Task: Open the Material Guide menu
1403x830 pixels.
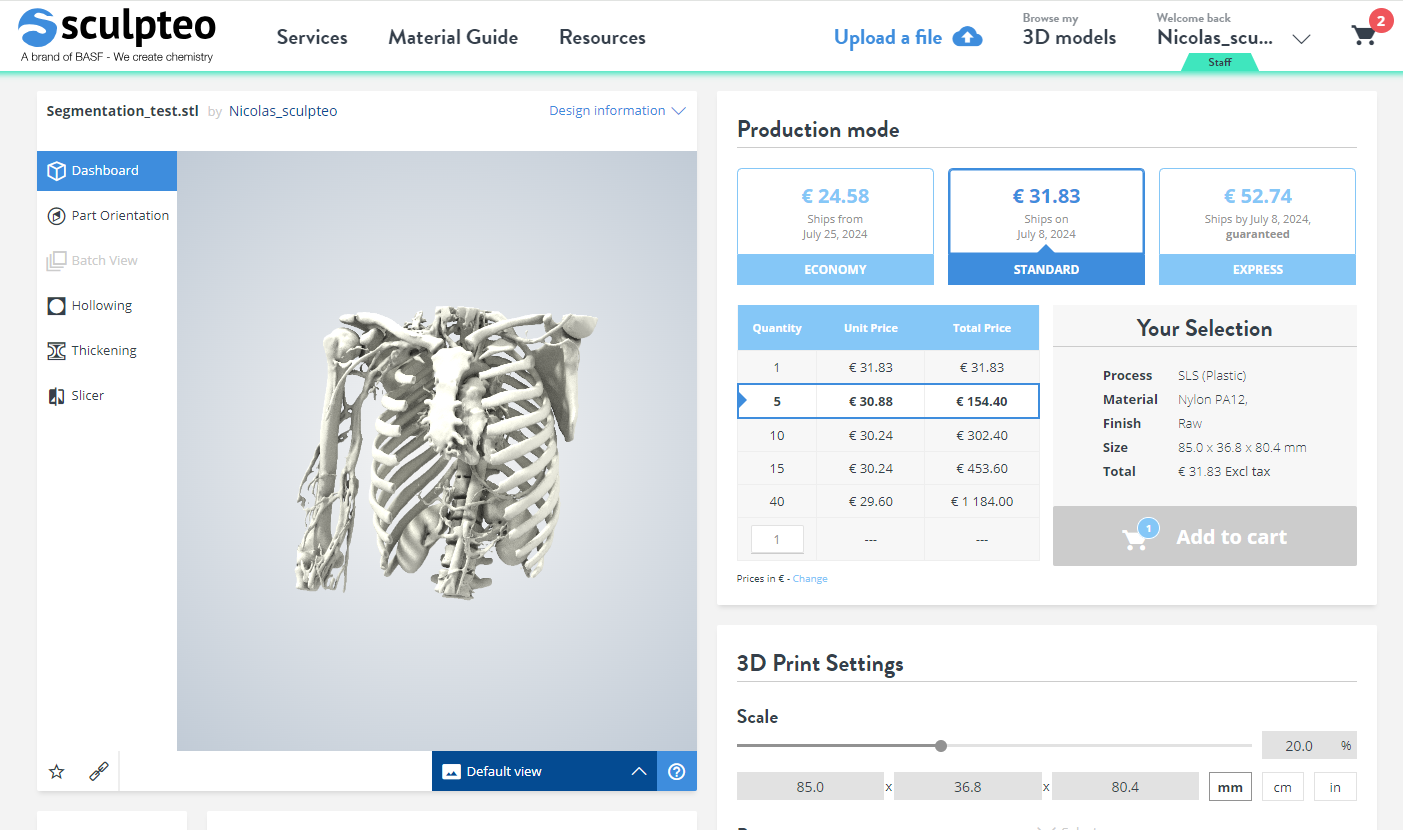Action: [x=452, y=37]
